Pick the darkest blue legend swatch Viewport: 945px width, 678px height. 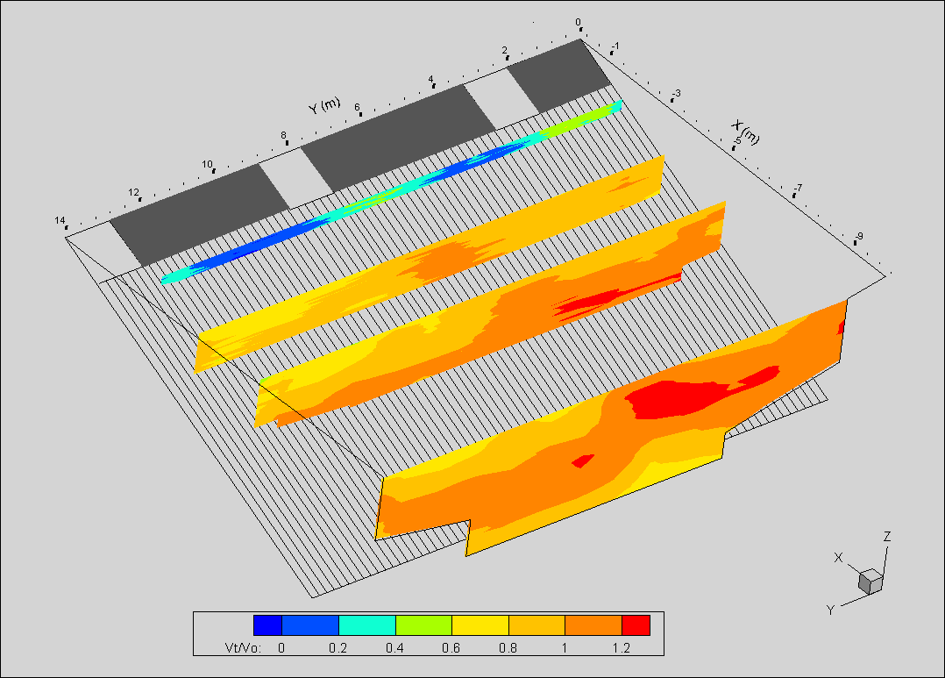268,626
